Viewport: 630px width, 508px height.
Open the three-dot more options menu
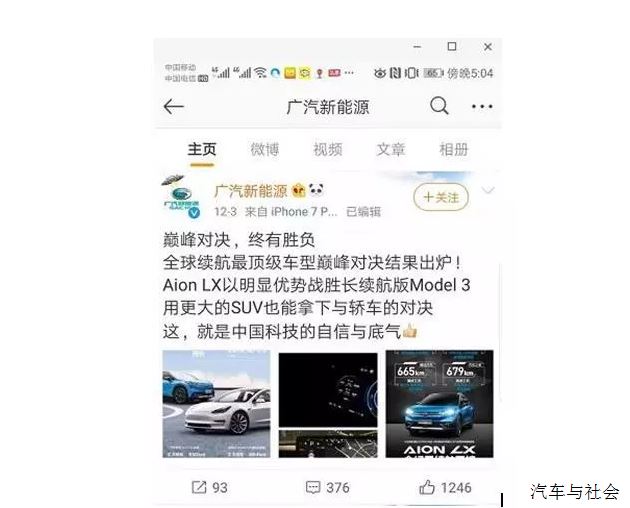pyautogui.click(x=482, y=107)
